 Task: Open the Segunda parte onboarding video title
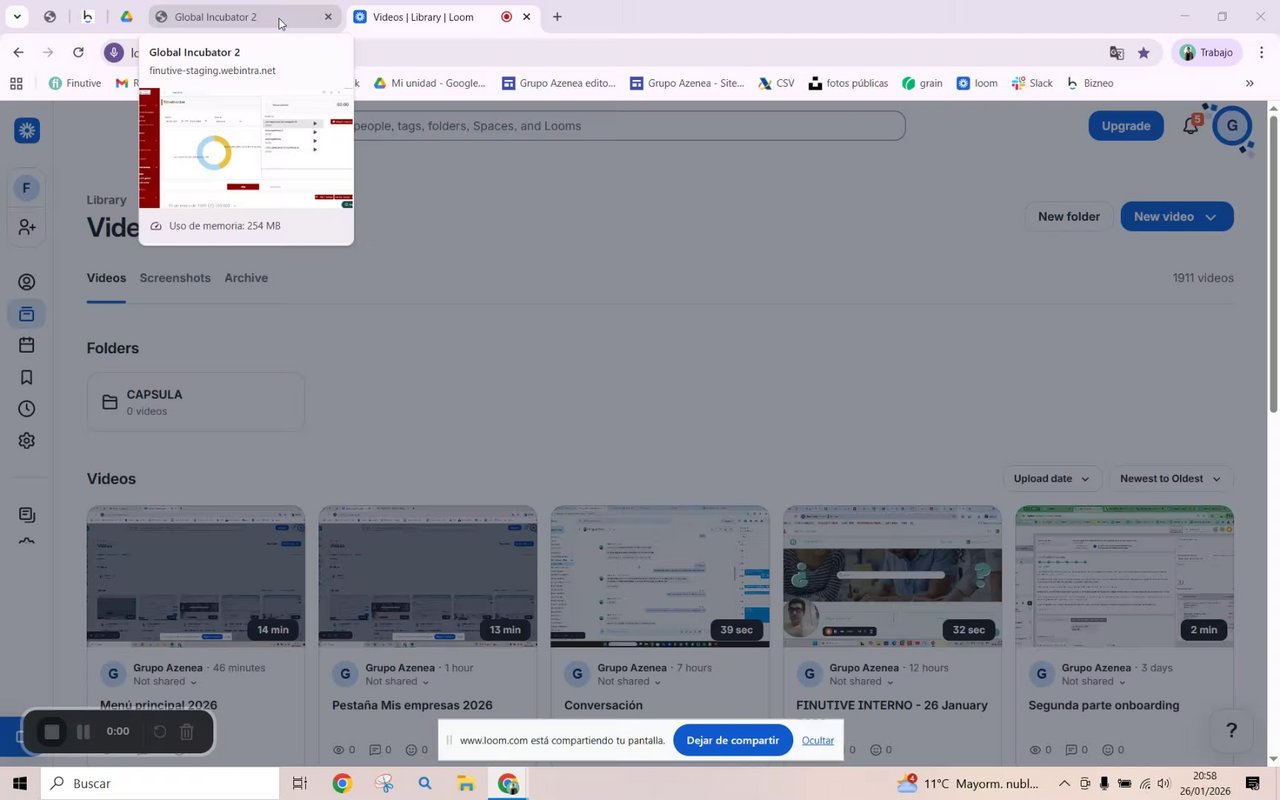(x=1104, y=705)
